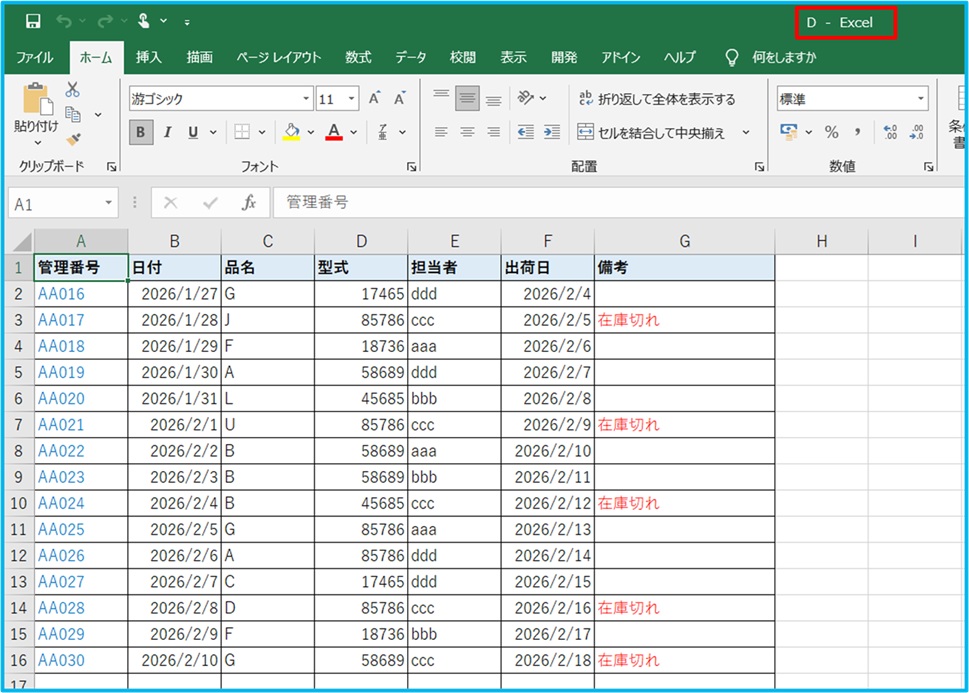Click the AA016 link in cell A2
The image size is (969, 693).
(x=61, y=294)
